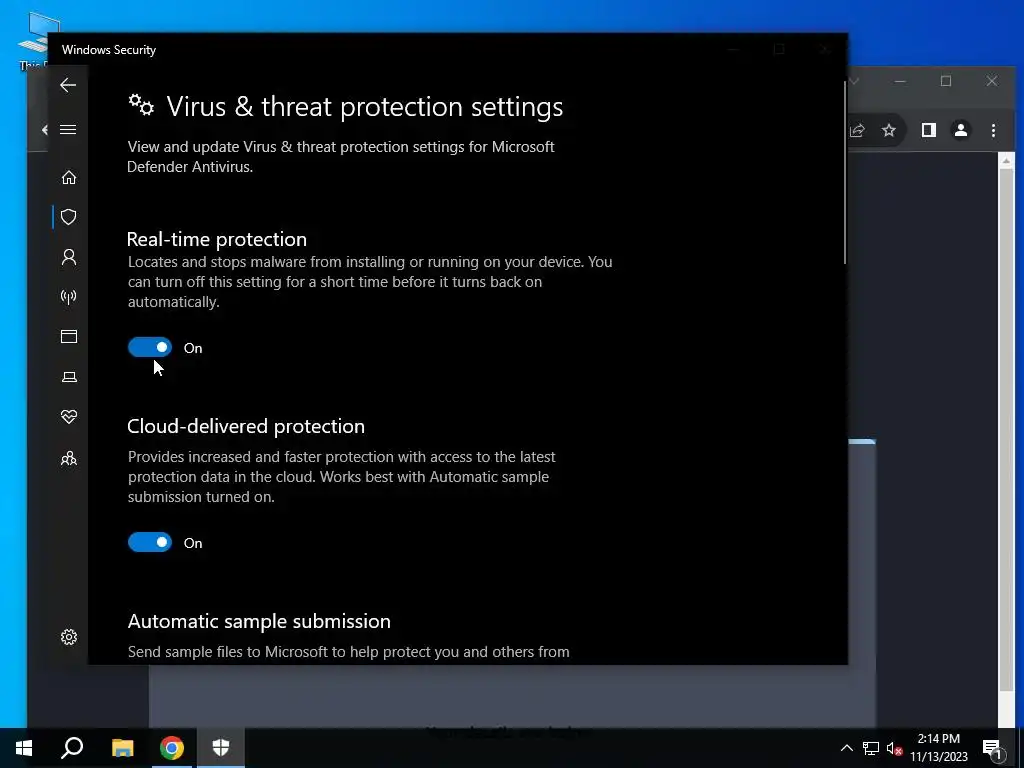Viewport: 1024px width, 768px height.
Task: Bookmark page with Chrome star icon
Action: [889, 131]
